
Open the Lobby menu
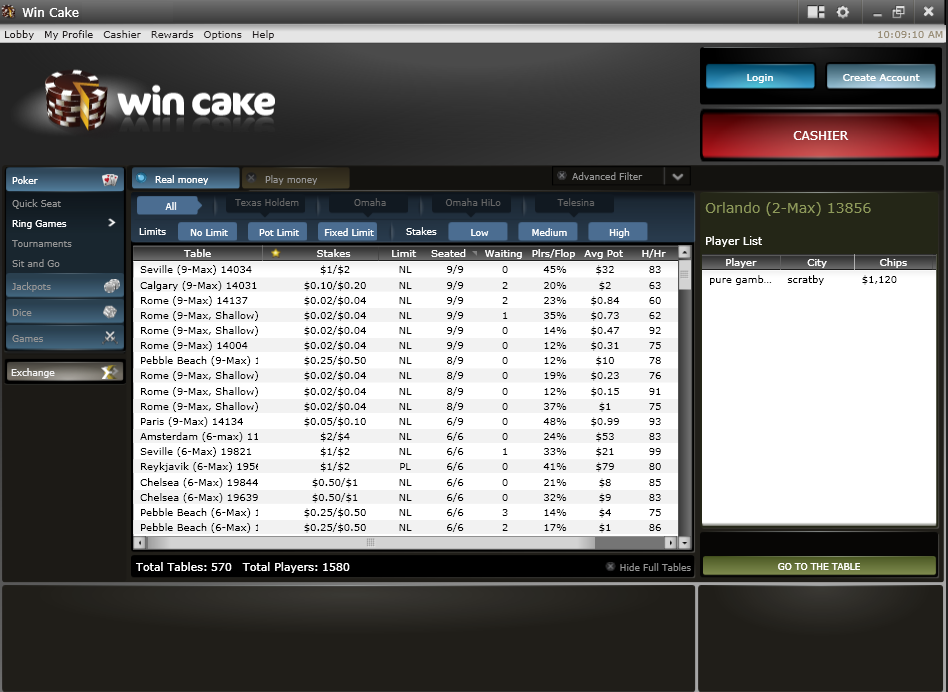click(x=19, y=34)
